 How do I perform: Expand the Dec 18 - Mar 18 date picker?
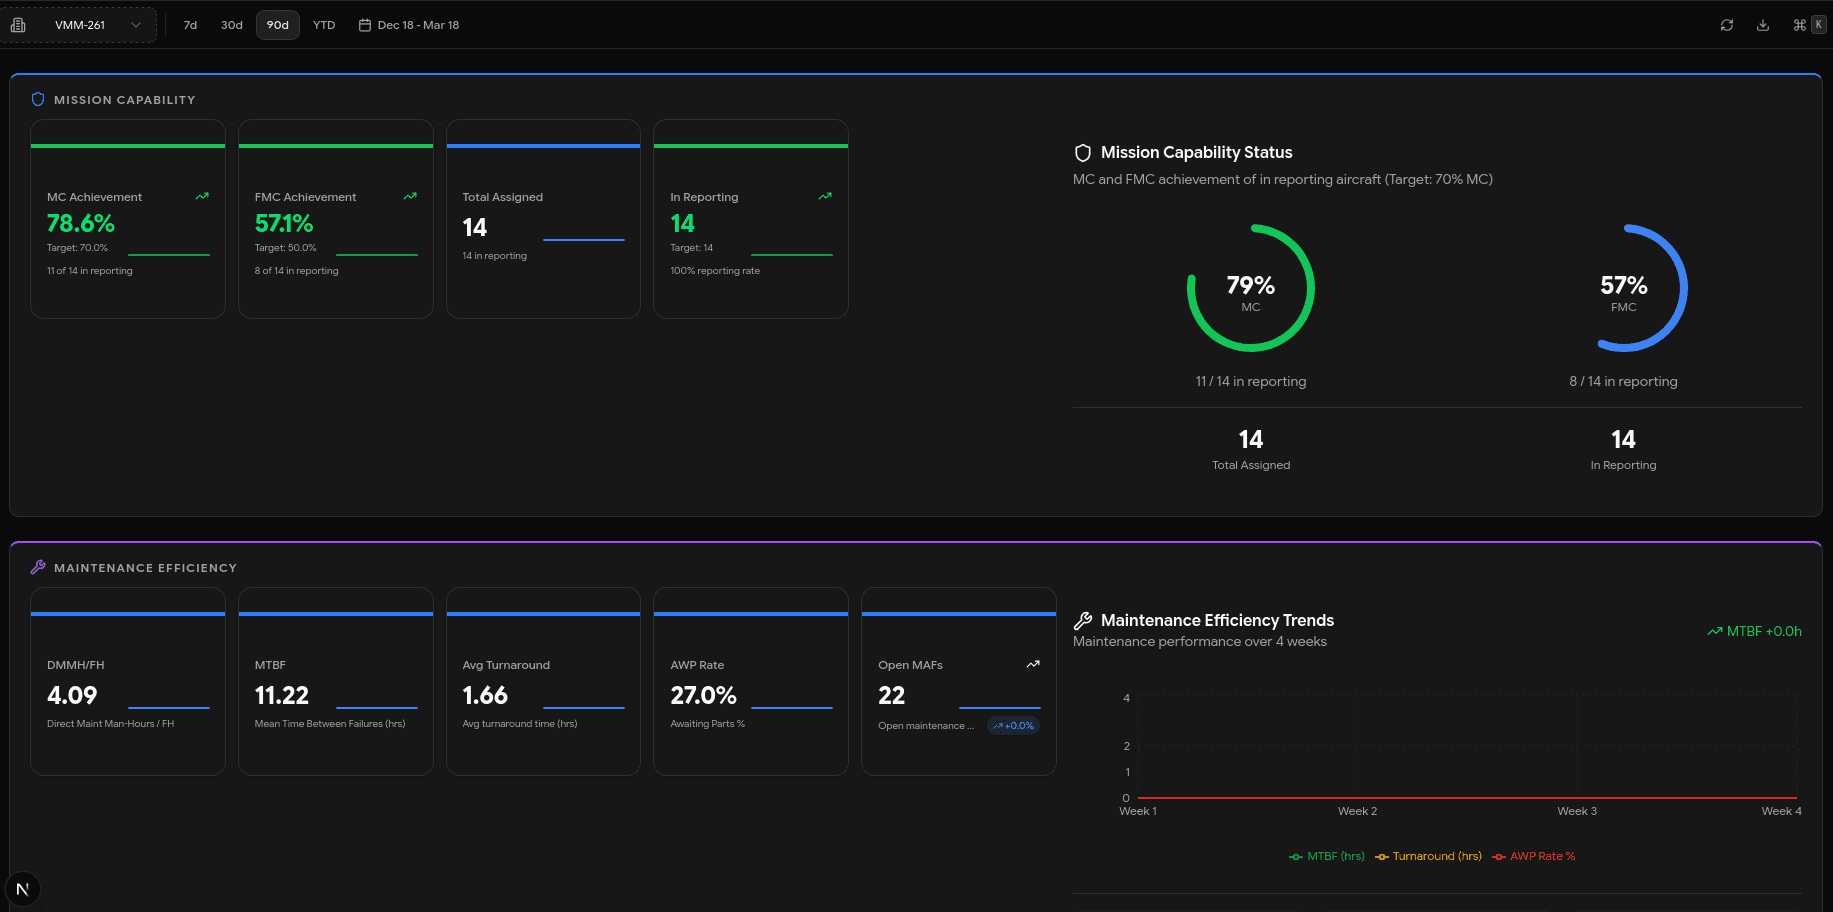click(418, 25)
